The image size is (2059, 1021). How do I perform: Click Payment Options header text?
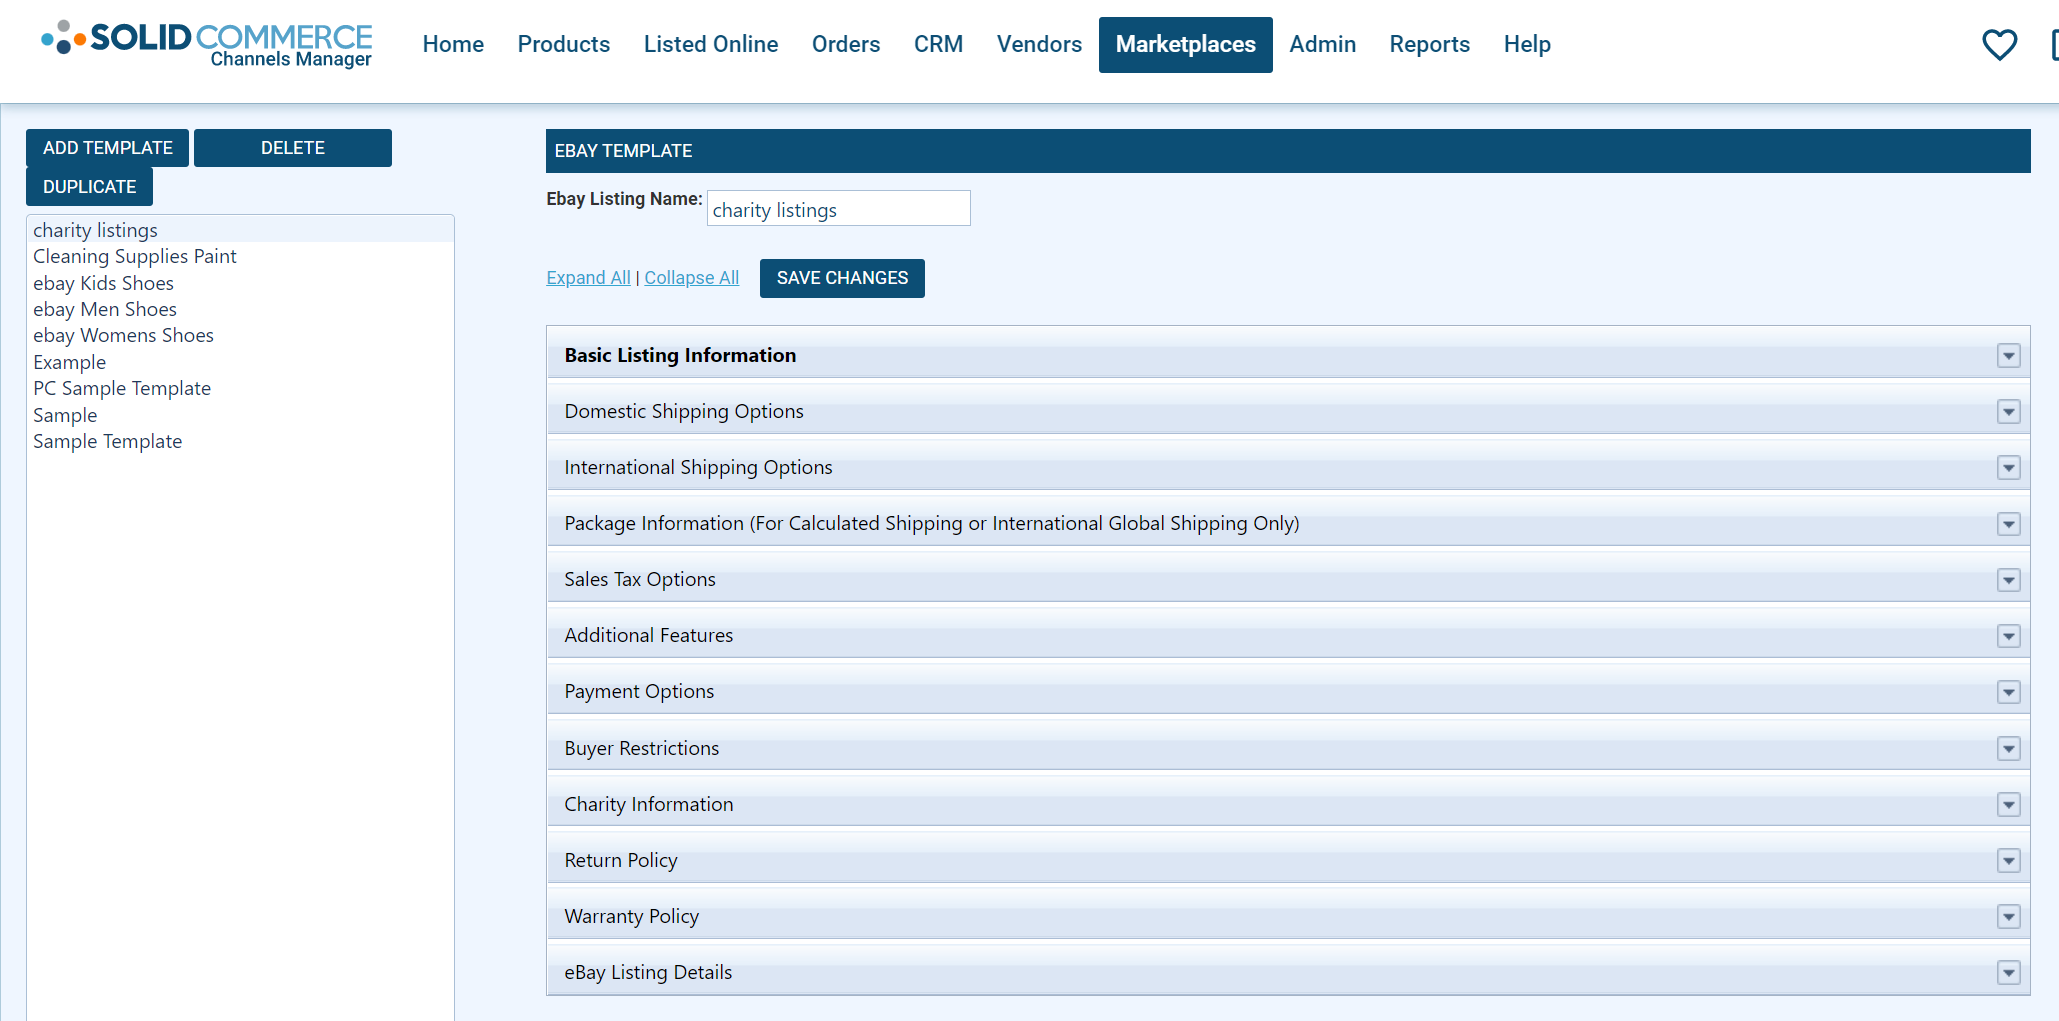coord(639,691)
